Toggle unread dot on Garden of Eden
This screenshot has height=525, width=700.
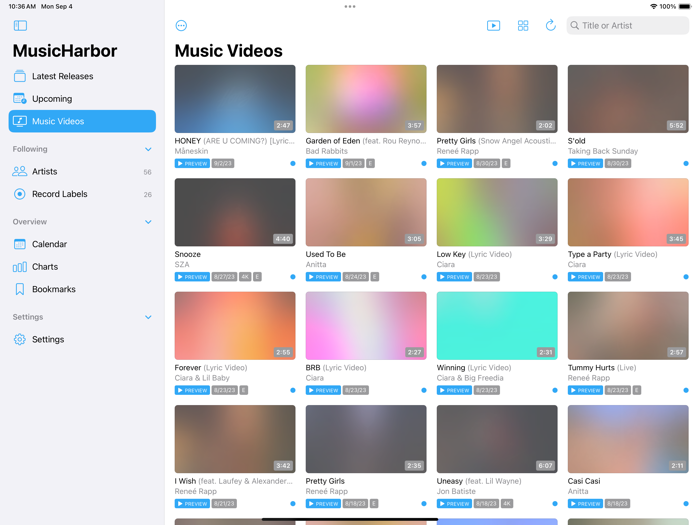(x=424, y=163)
